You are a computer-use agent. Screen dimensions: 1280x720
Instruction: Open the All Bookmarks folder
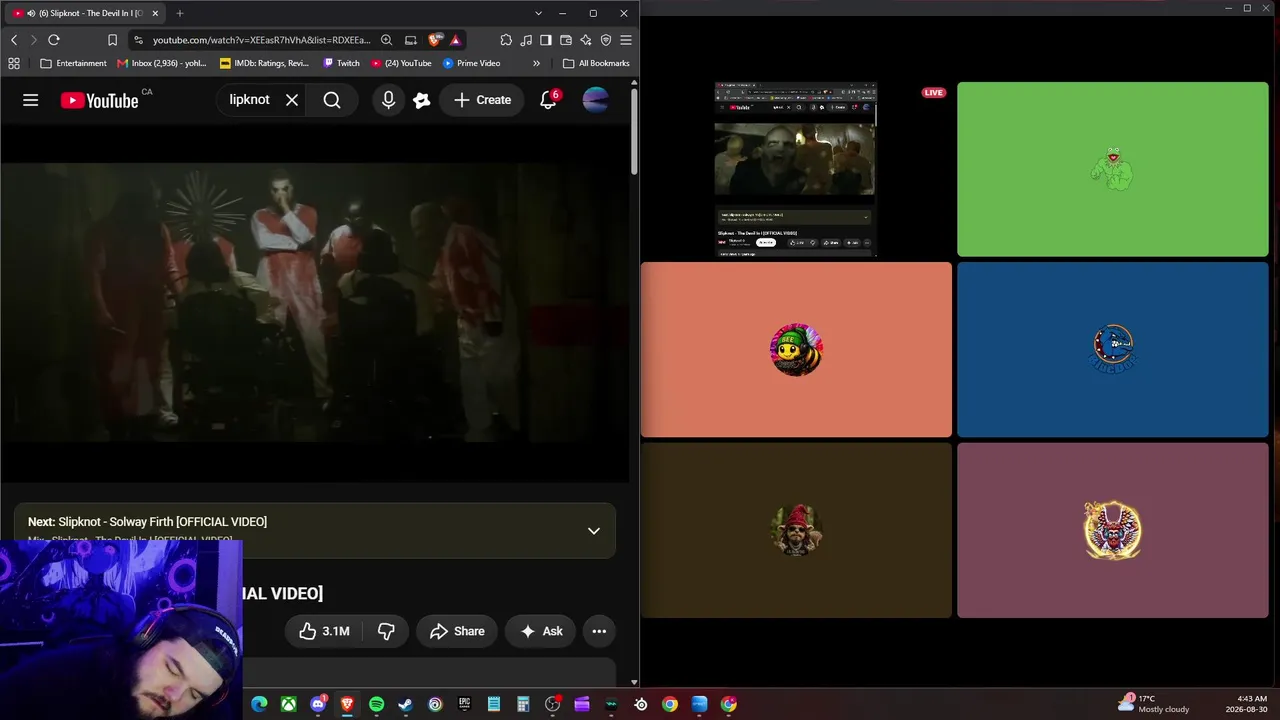[x=596, y=63]
